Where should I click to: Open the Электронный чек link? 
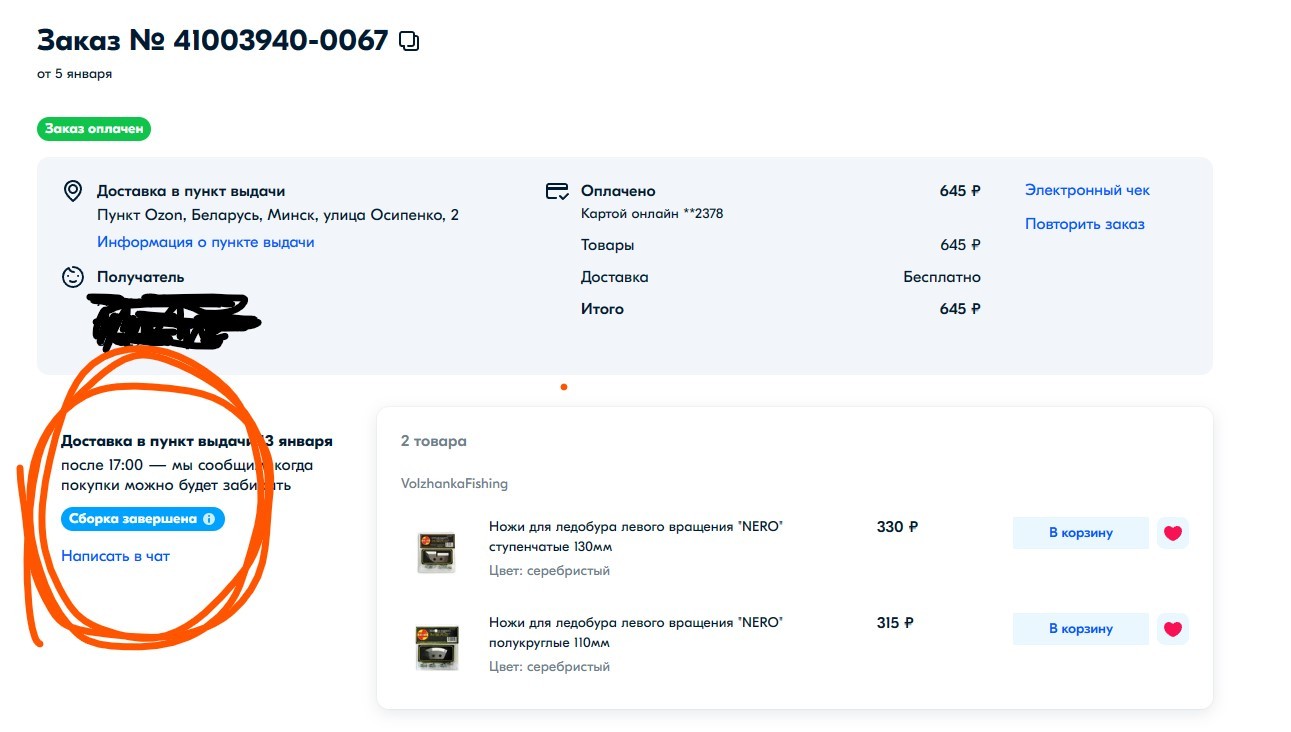click(x=1087, y=190)
